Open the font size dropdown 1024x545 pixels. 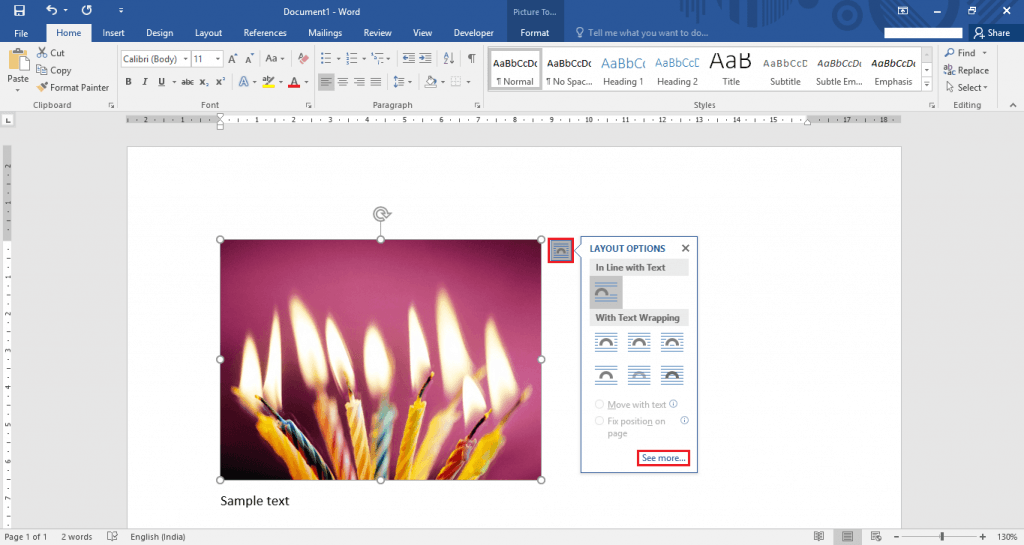point(217,59)
